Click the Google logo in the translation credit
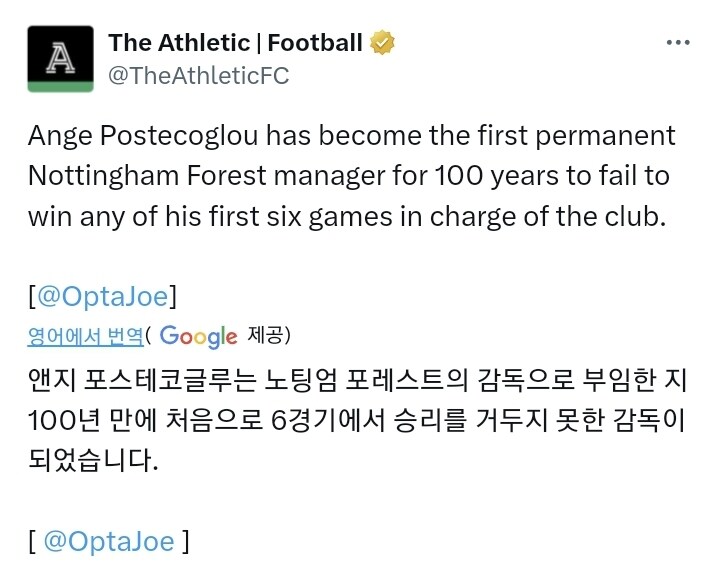The width and height of the screenshot is (720, 570). pyautogui.click(x=198, y=336)
